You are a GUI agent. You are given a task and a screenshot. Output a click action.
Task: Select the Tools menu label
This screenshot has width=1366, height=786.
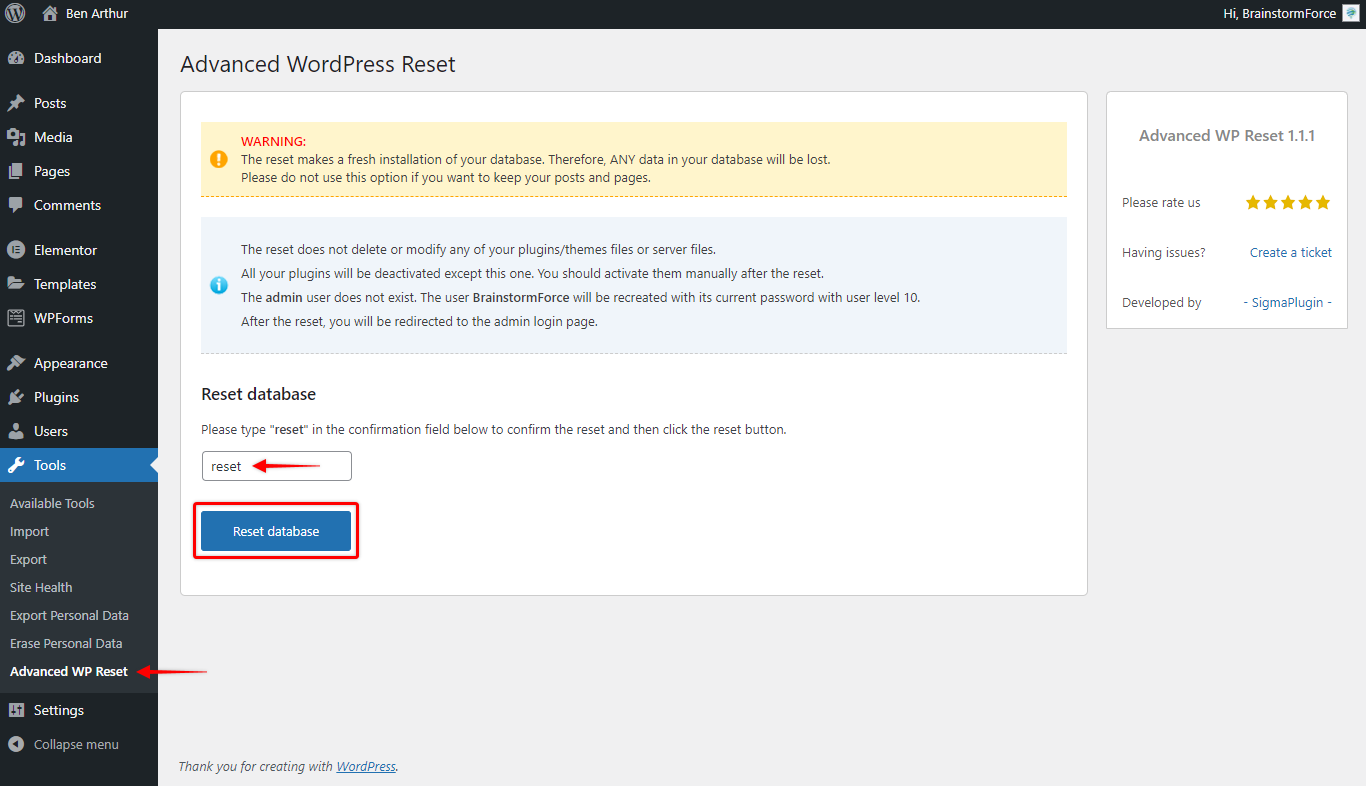50,465
